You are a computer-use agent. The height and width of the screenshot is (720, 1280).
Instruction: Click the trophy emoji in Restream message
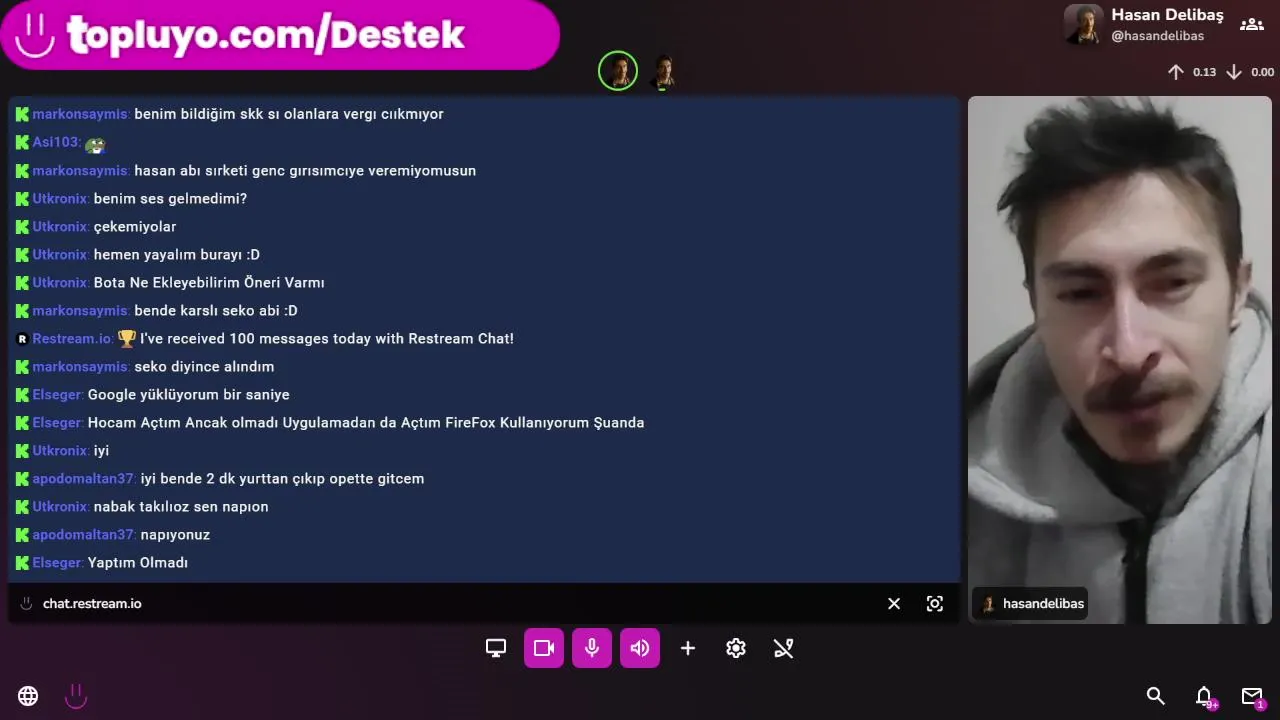click(x=127, y=339)
